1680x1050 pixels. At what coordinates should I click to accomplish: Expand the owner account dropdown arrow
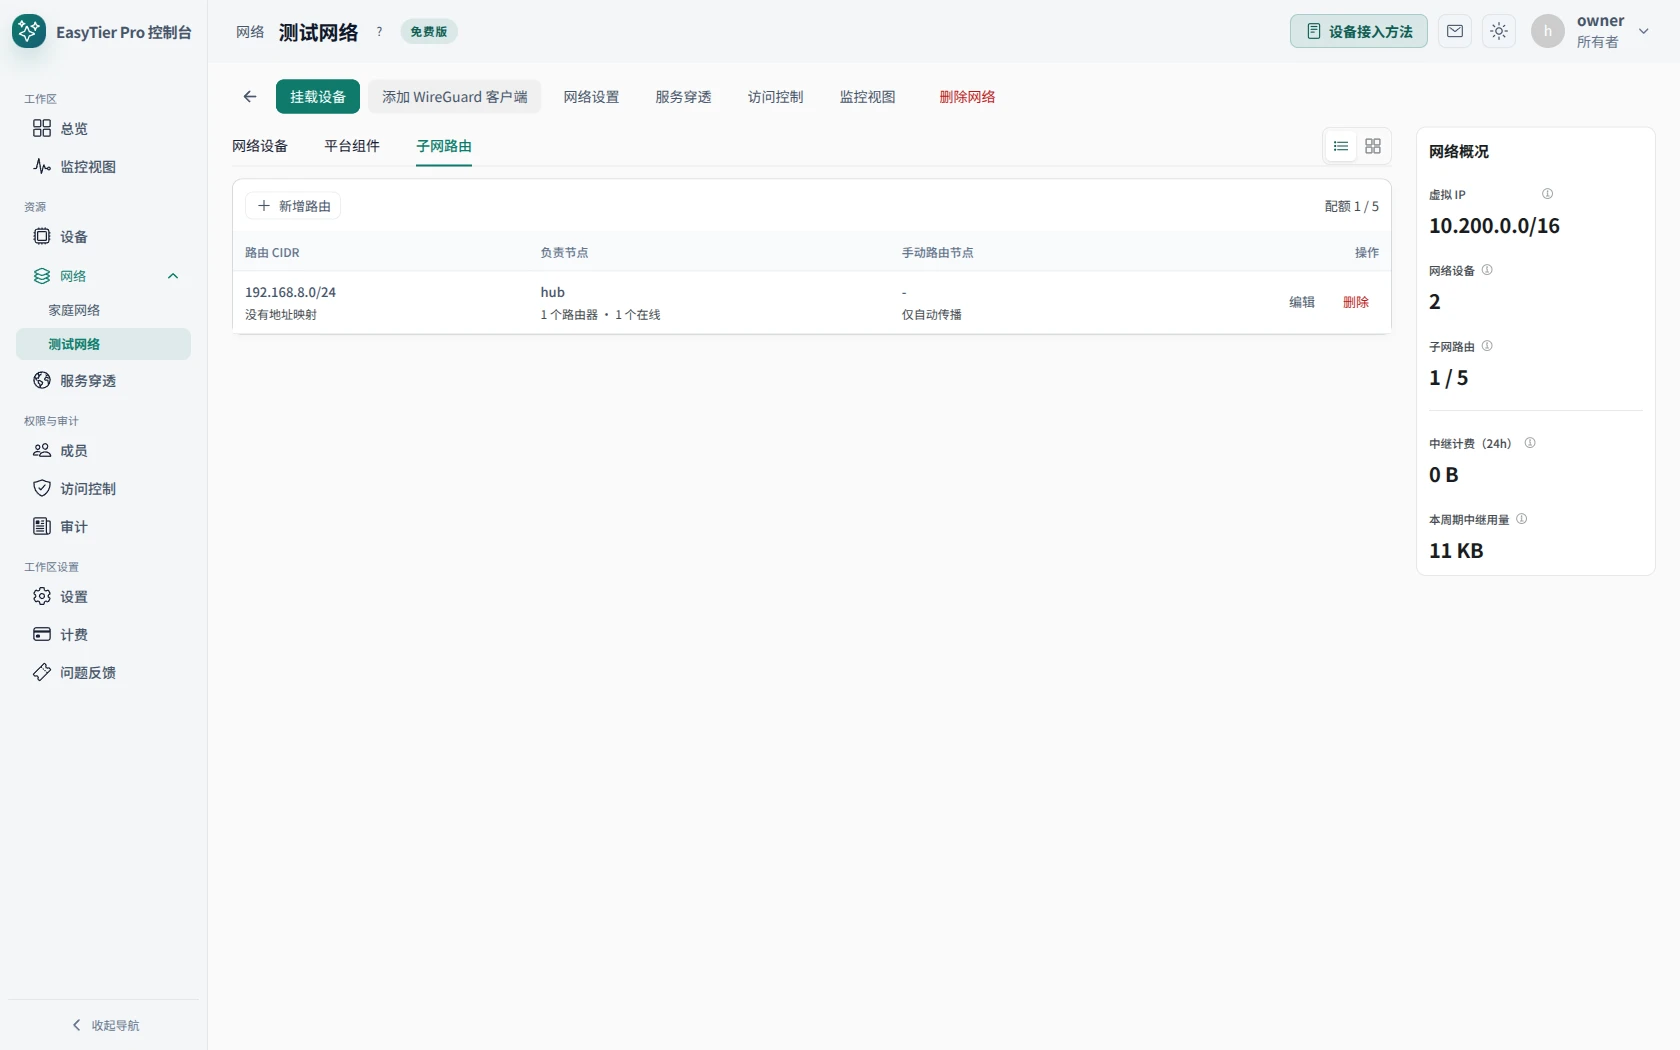click(x=1643, y=31)
